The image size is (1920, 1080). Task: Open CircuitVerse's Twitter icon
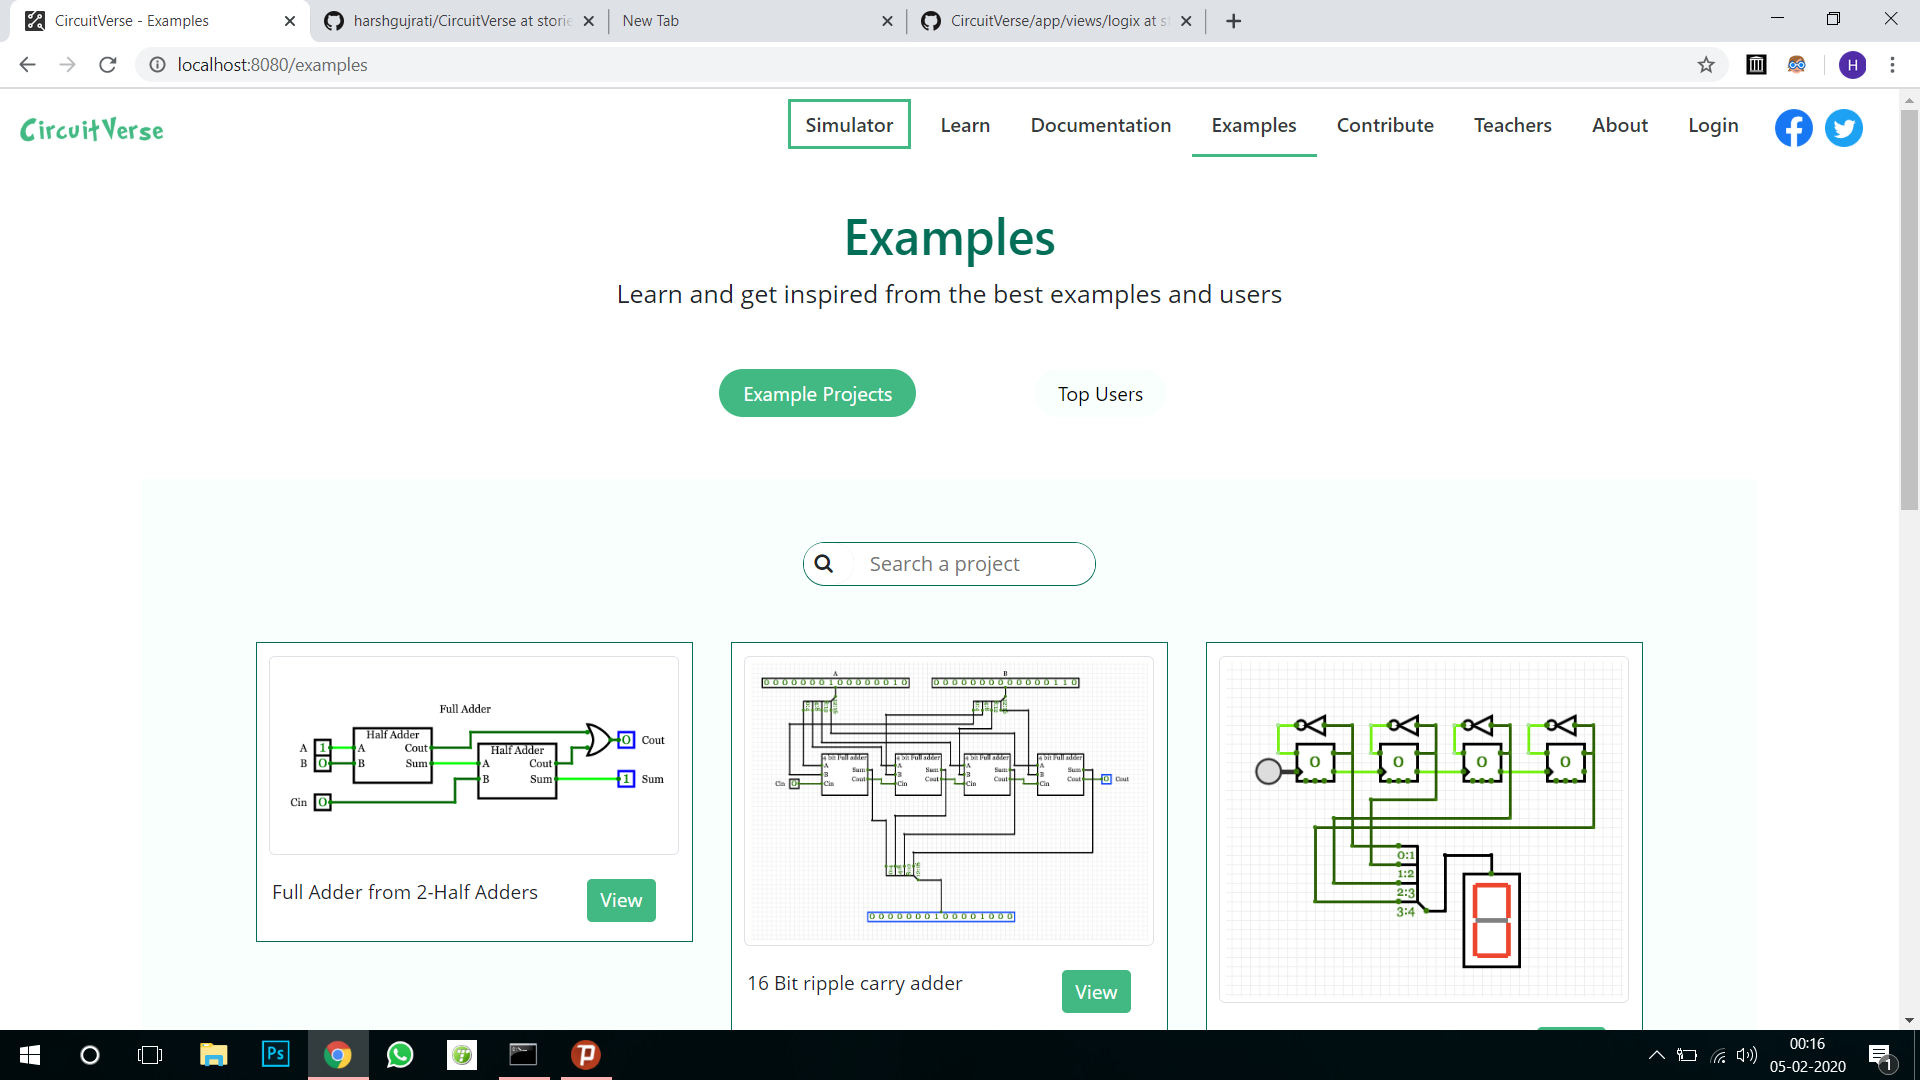(x=1843, y=128)
